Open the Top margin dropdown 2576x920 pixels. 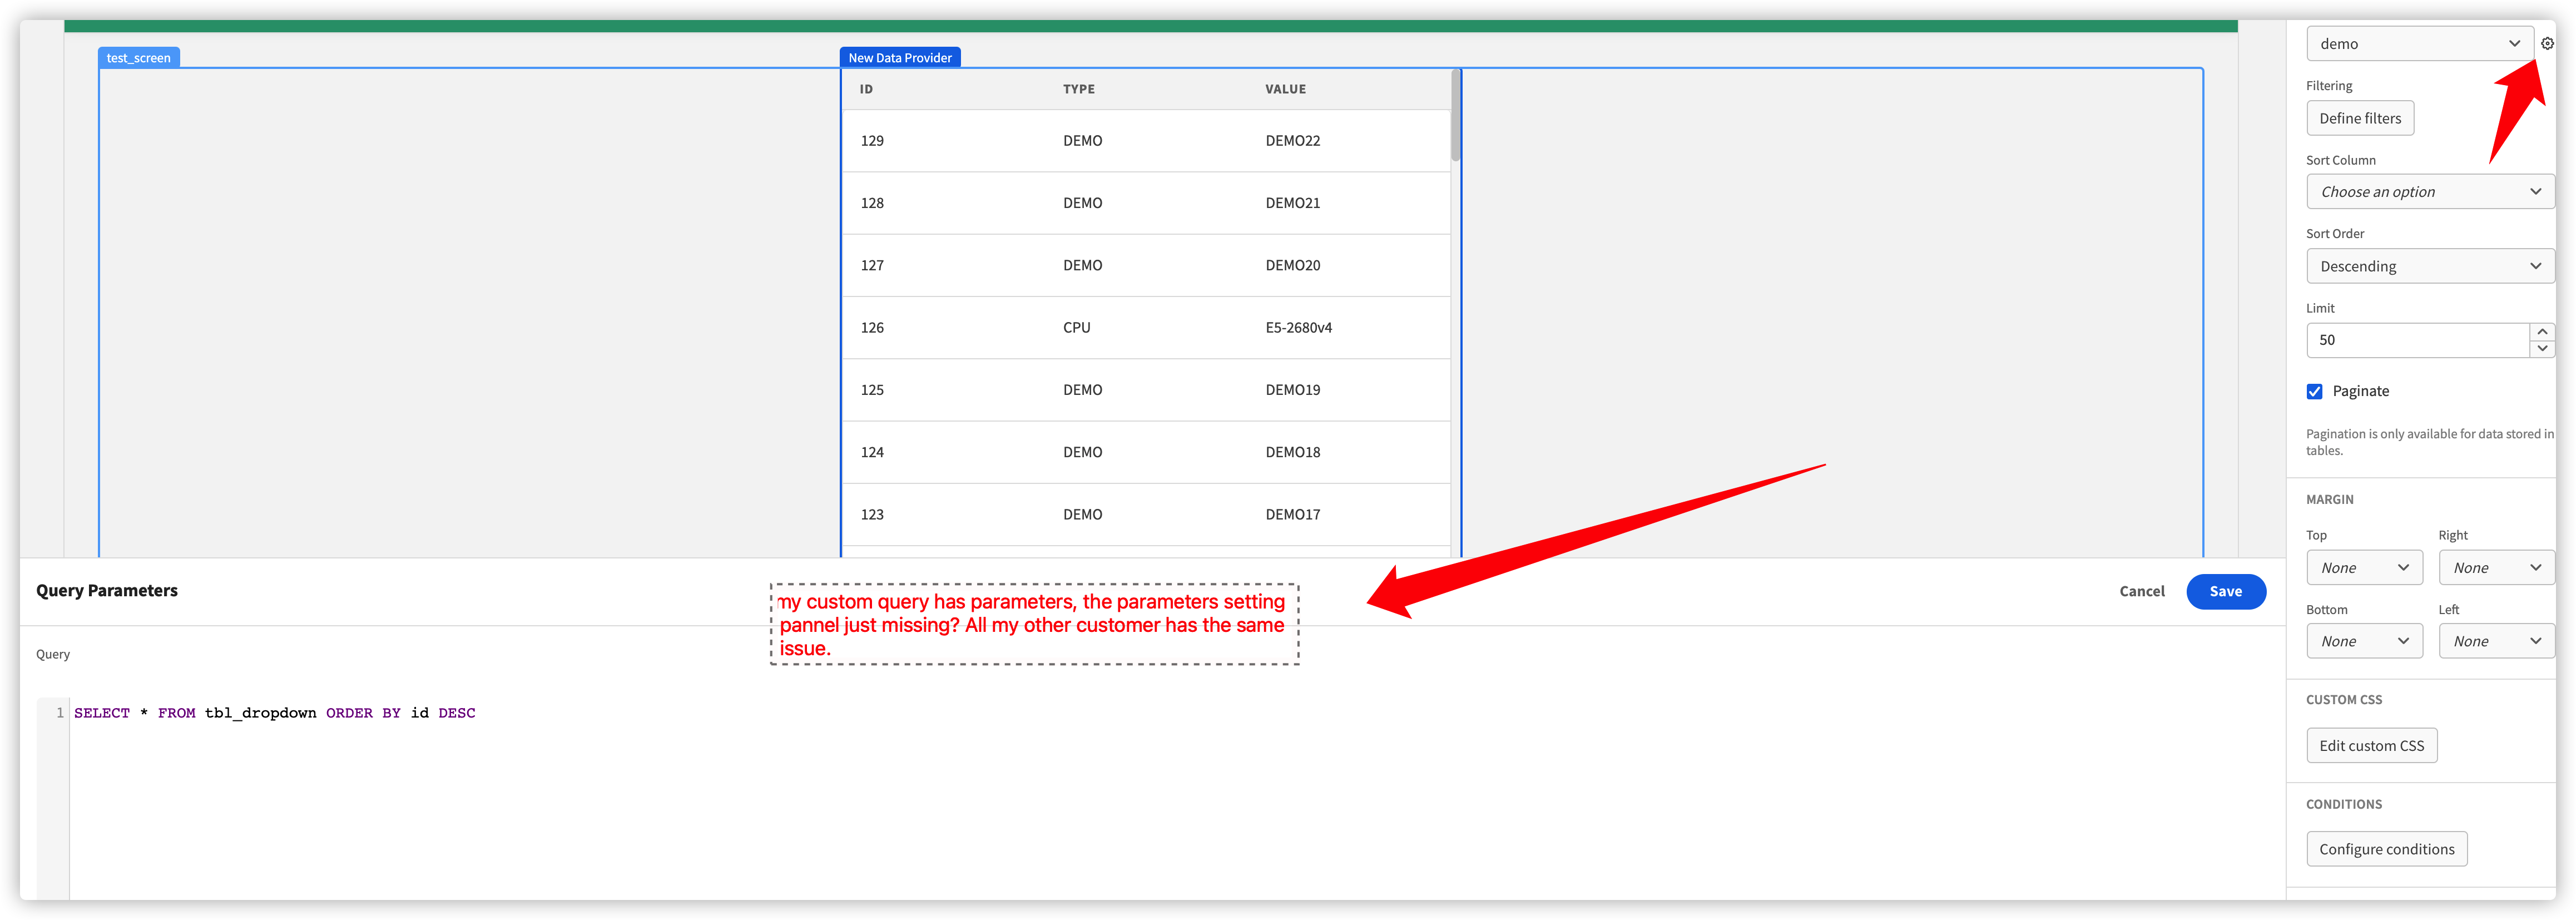[2364, 567]
